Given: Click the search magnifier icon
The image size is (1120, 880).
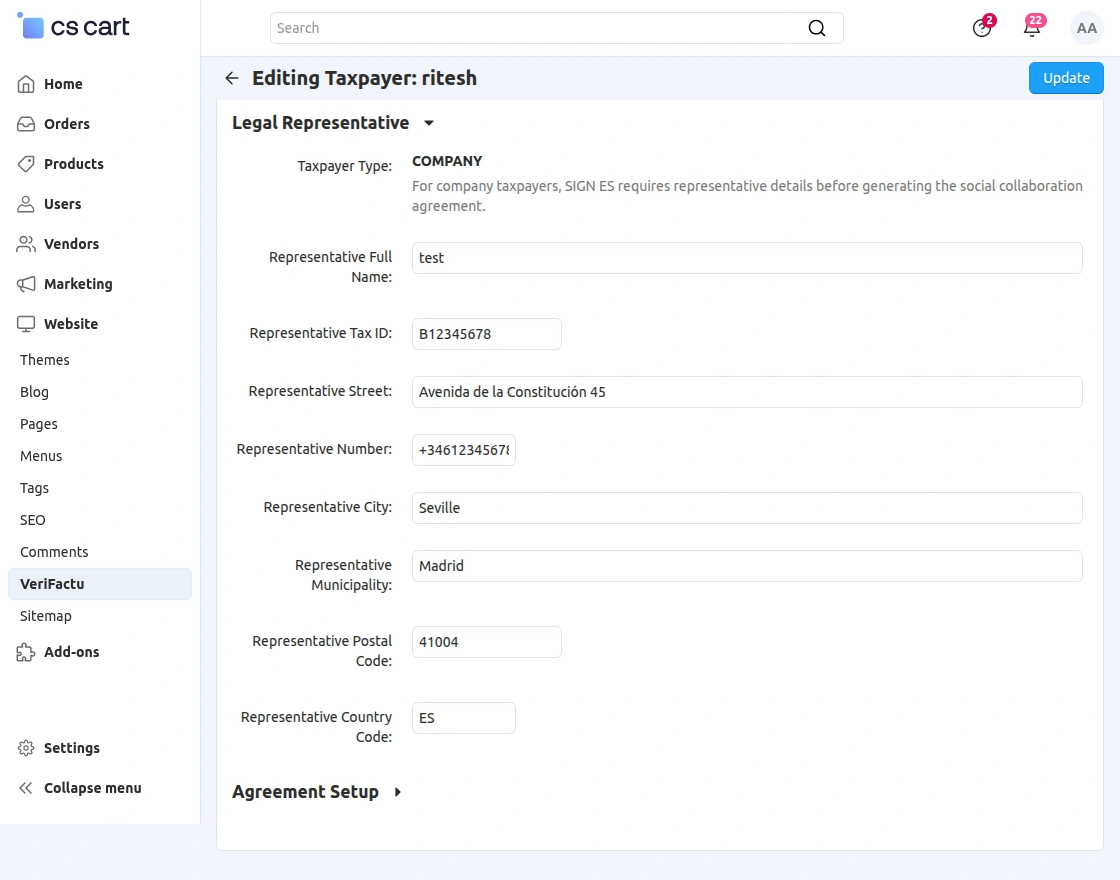Looking at the screenshot, I should pyautogui.click(x=816, y=28).
